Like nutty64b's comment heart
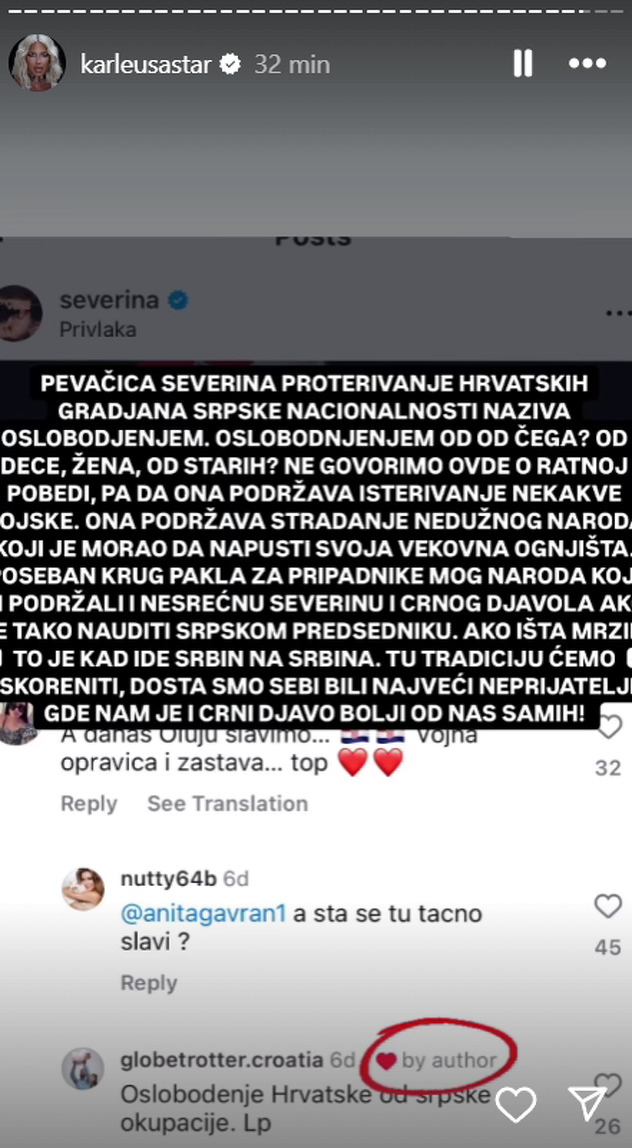The width and height of the screenshot is (632, 1148). coord(607,906)
